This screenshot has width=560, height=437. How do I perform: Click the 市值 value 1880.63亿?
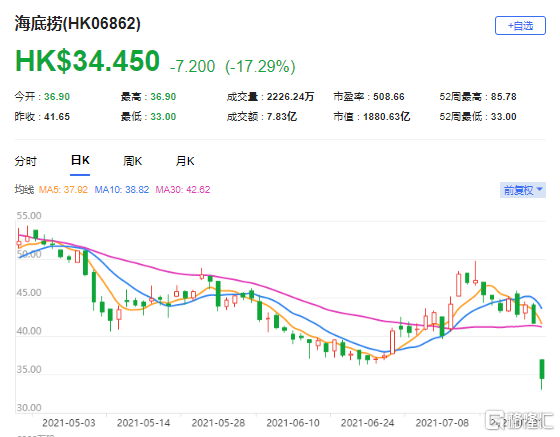point(386,117)
